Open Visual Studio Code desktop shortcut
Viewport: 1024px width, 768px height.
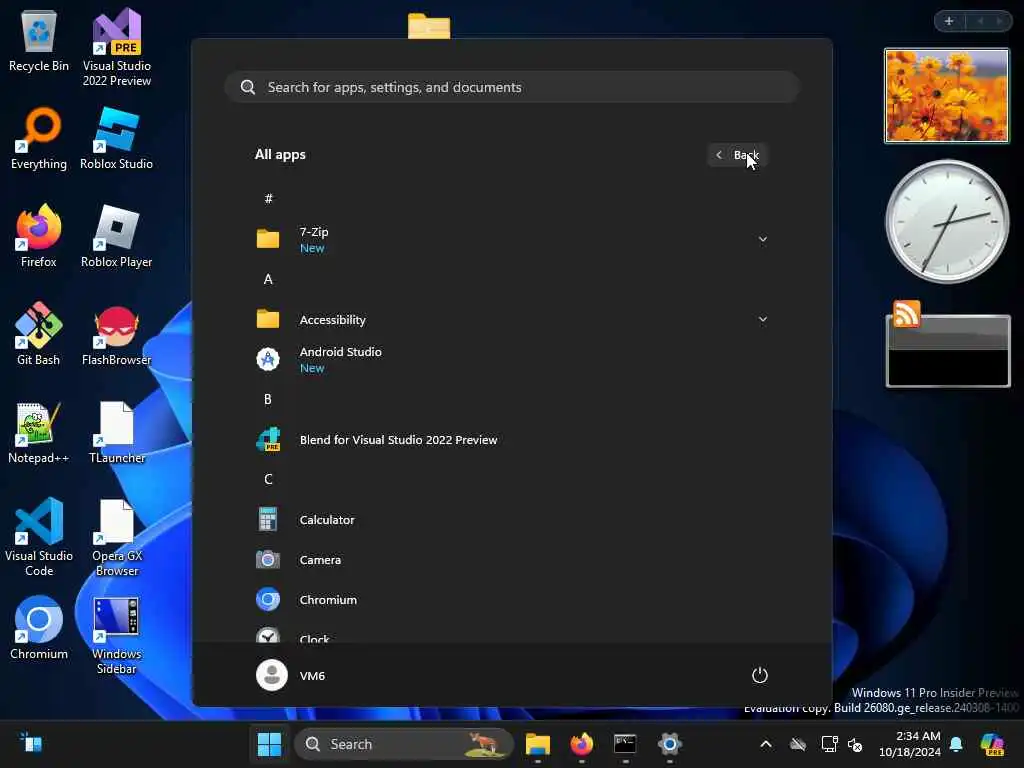tap(39, 537)
